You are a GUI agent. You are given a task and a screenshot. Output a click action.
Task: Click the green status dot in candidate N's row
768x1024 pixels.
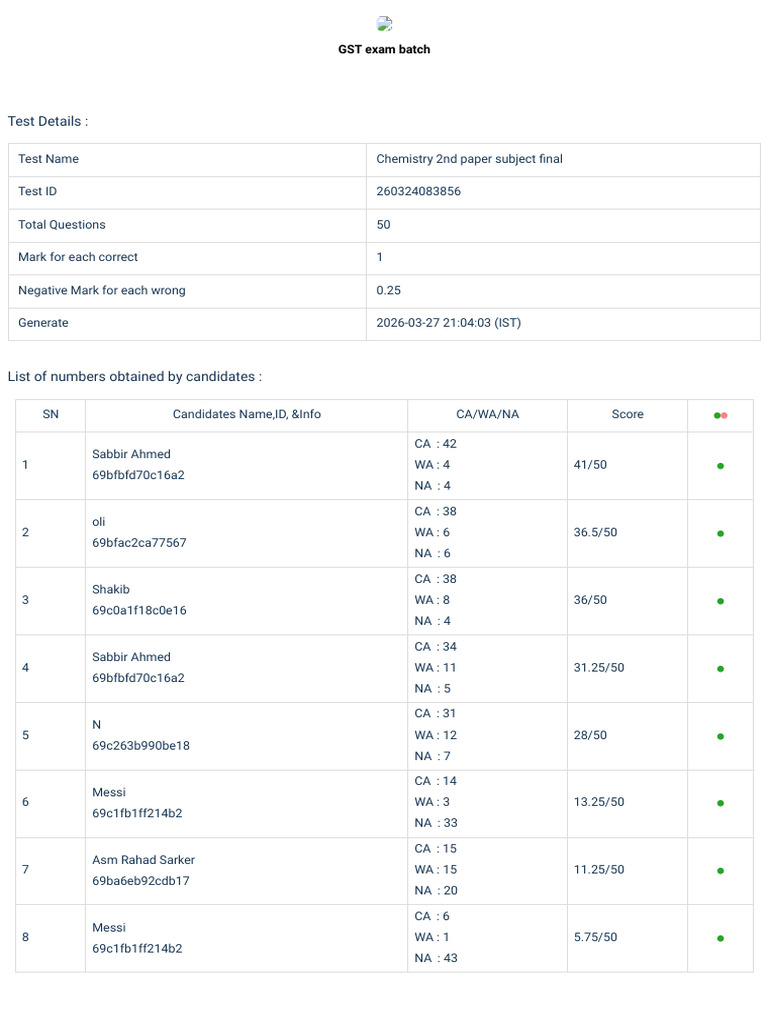pos(720,736)
